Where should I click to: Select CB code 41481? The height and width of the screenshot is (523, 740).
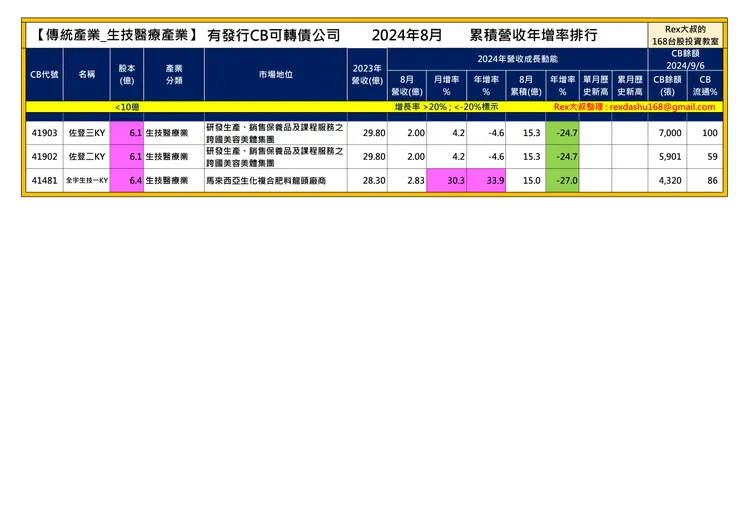(44, 180)
